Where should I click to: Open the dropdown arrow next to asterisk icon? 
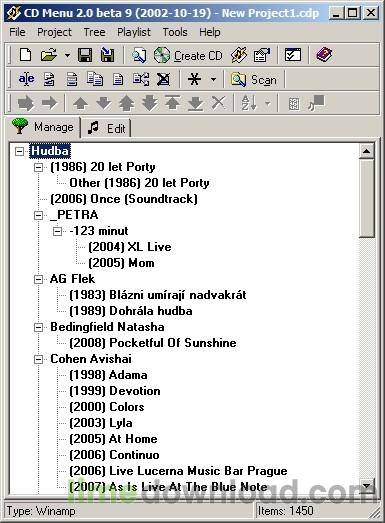(x=213, y=80)
